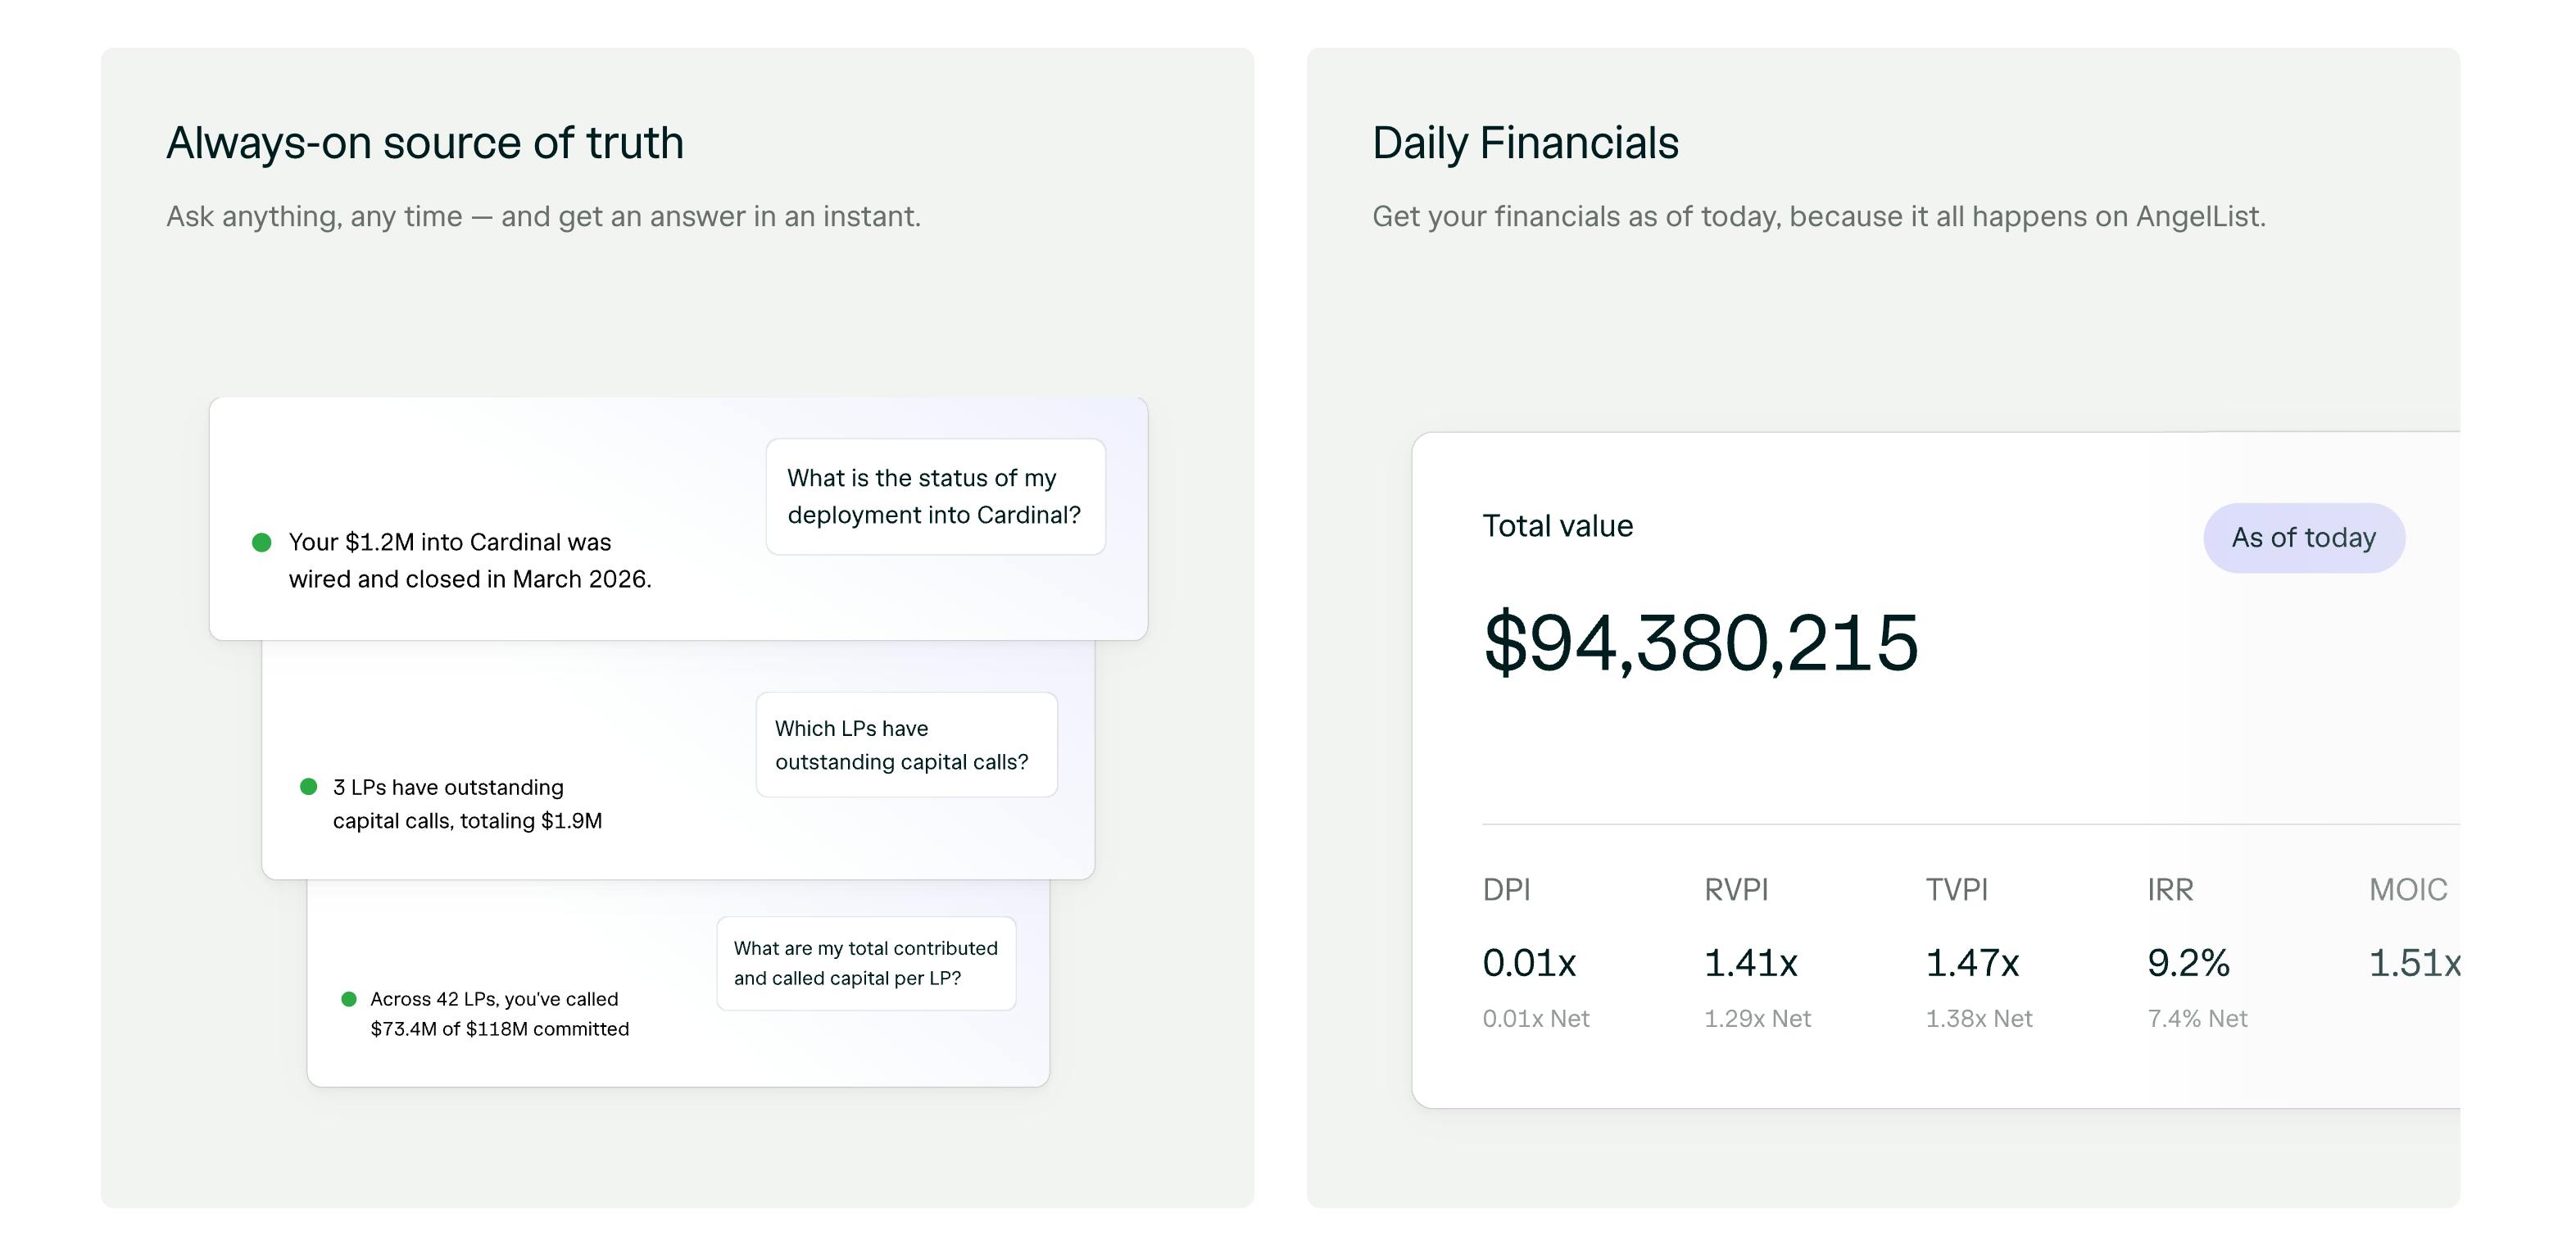Click the 'Total value' label

pyautogui.click(x=1558, y=526)
